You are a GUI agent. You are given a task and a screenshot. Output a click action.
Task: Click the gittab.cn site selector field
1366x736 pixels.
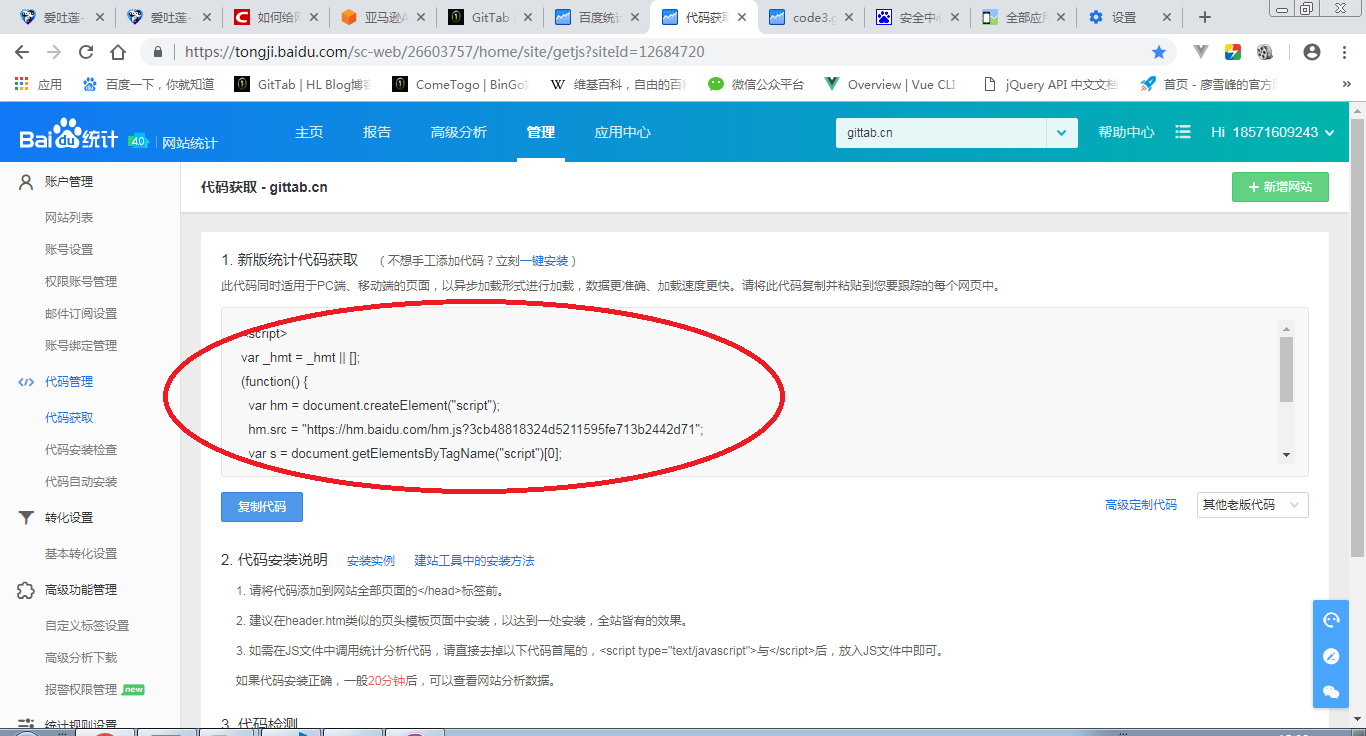click(941, 132)
